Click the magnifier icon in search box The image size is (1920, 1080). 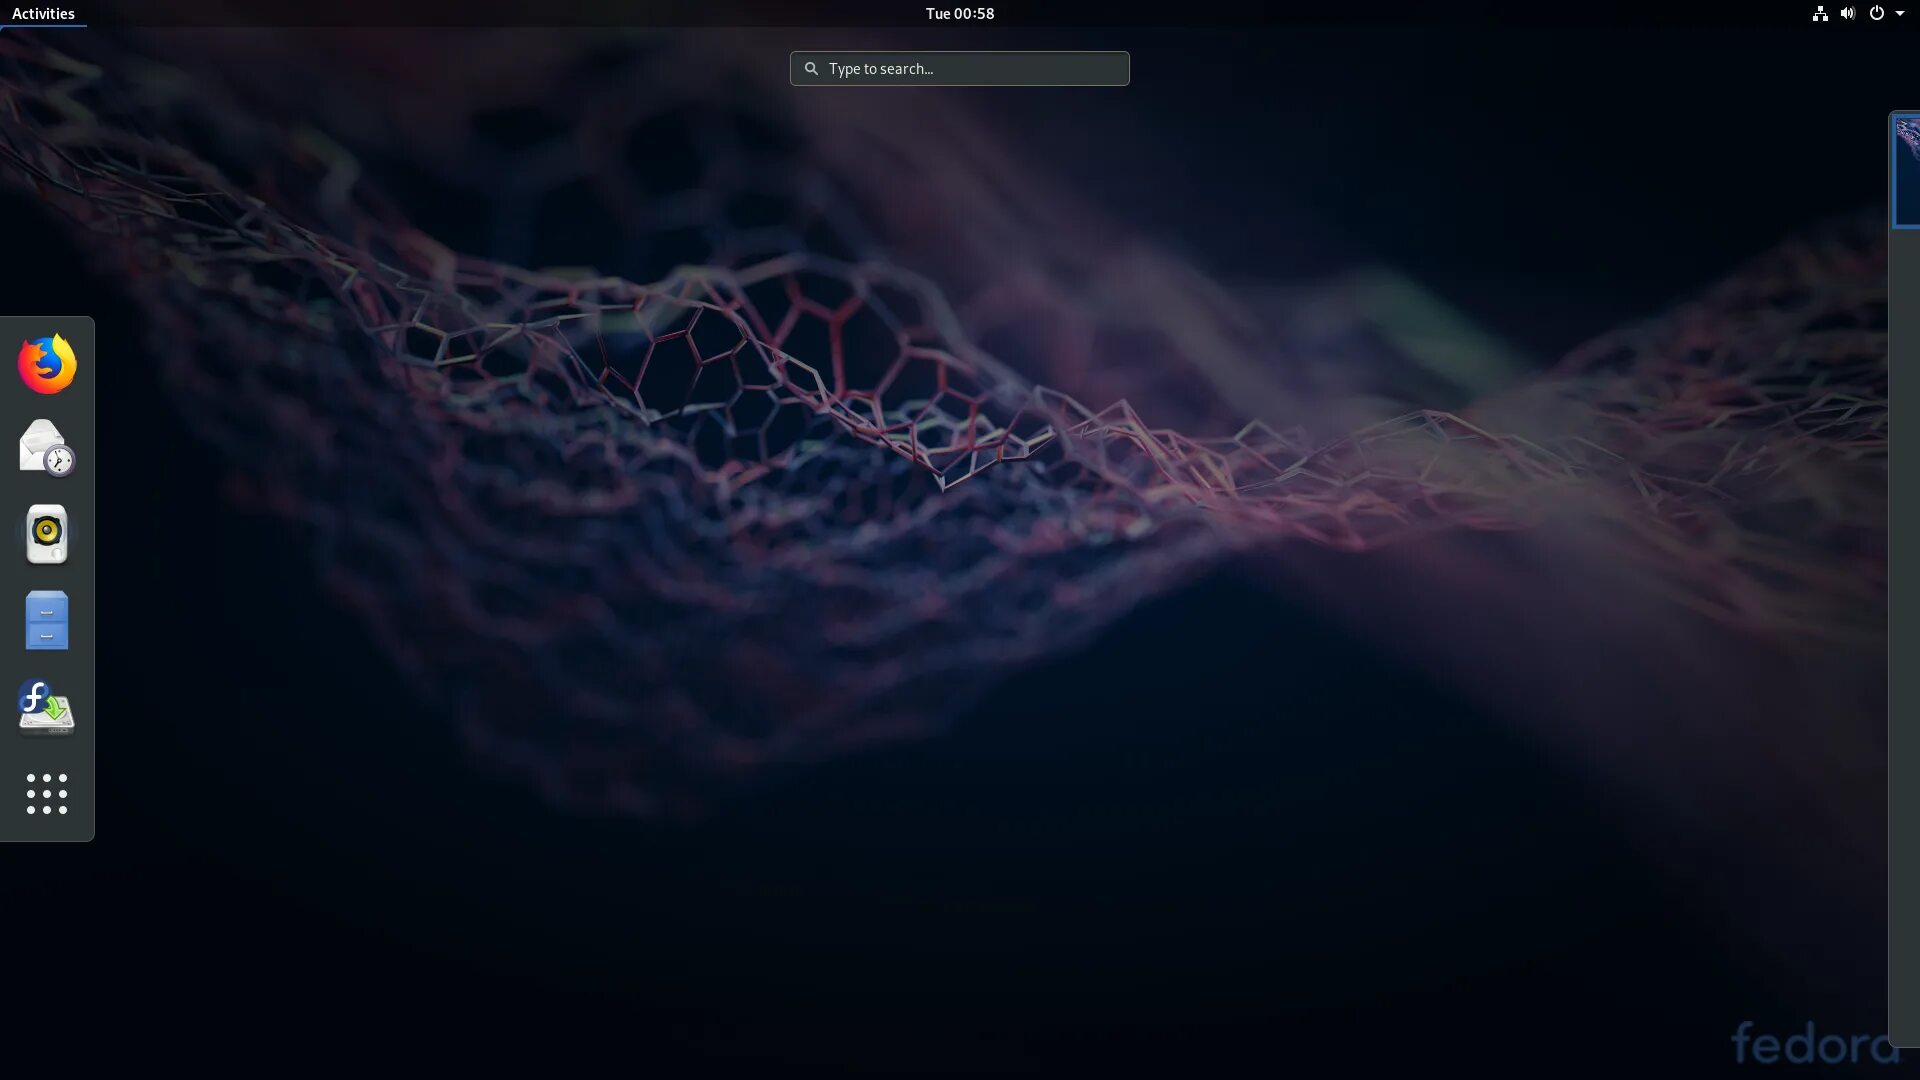[811, 69]
